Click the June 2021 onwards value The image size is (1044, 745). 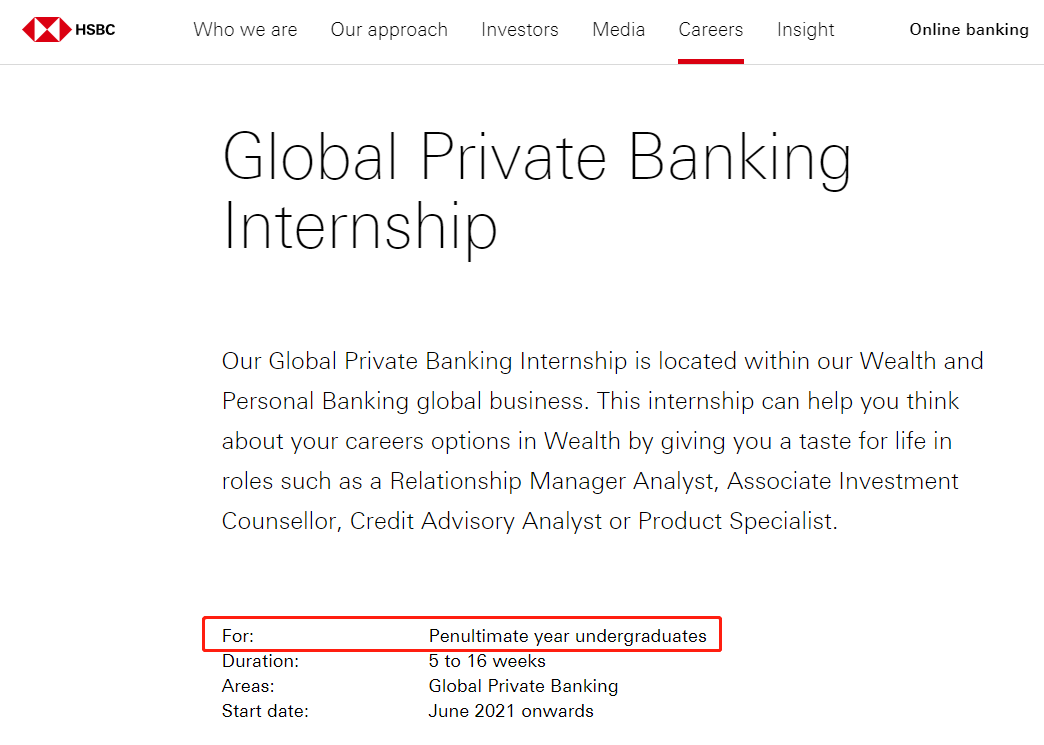pos(511,711)
